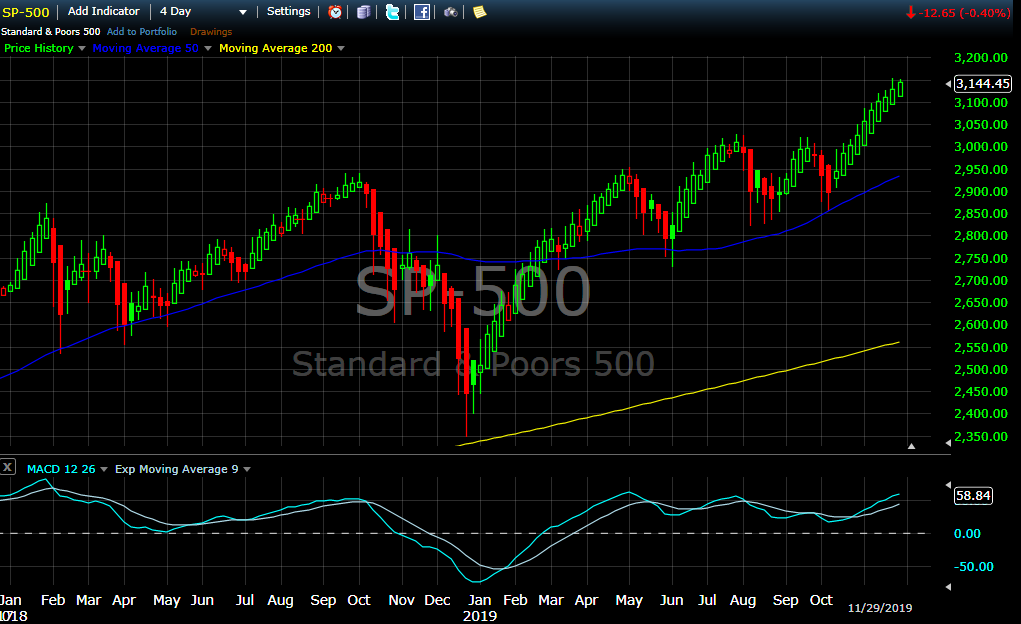The height and width of the screenshot is (624, 1021).
Task: Click the left-pointing arrow beside the 2,350.00 label
Action: (948, 443)
